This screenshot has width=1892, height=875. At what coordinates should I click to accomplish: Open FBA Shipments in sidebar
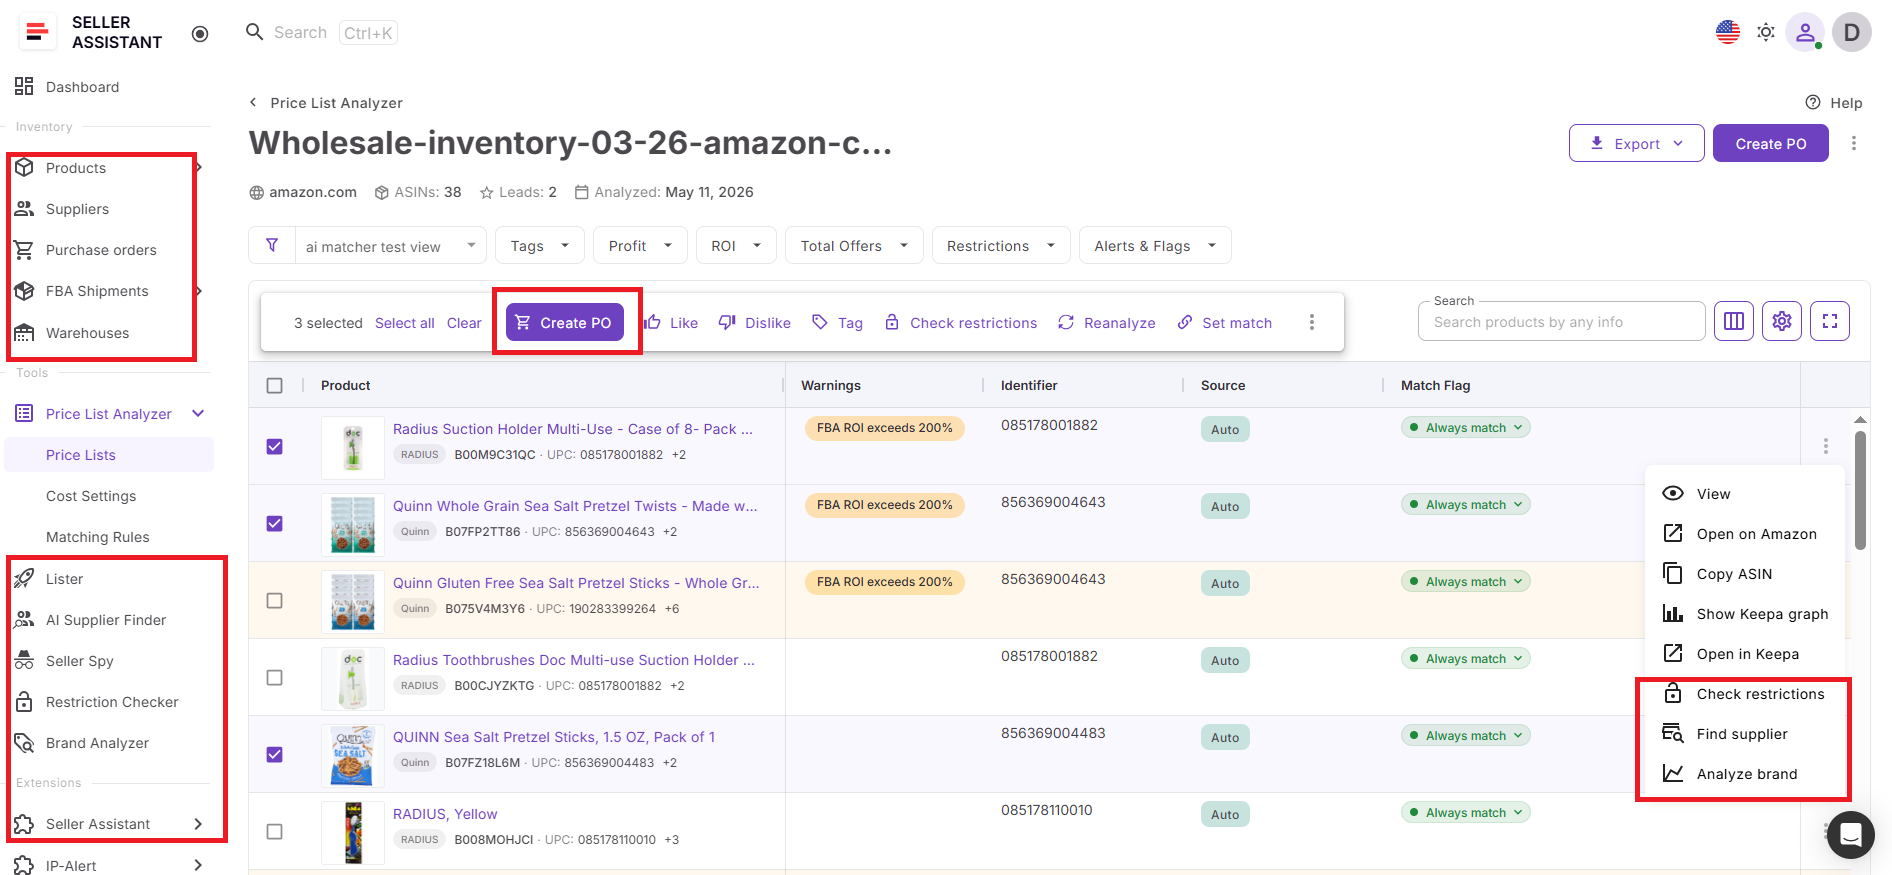coord(97,291)
